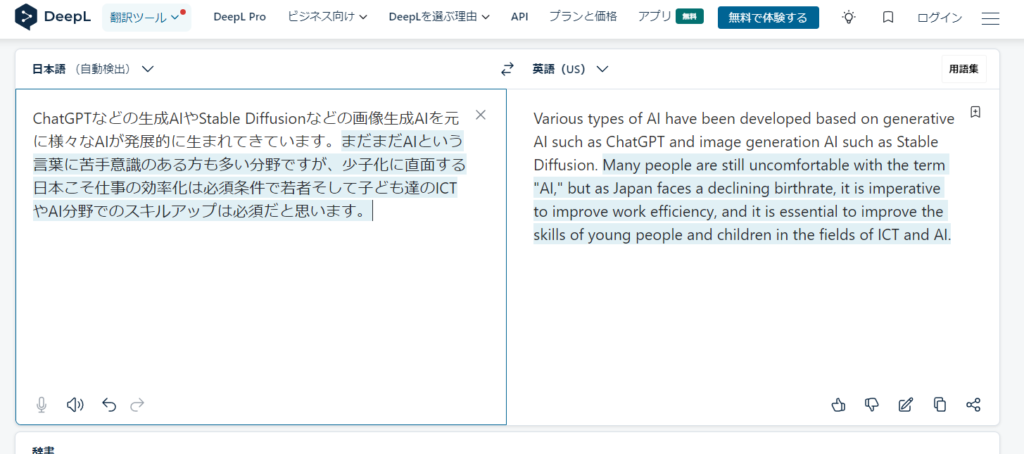Open the ビジネス向け menu

pos(327,17)
